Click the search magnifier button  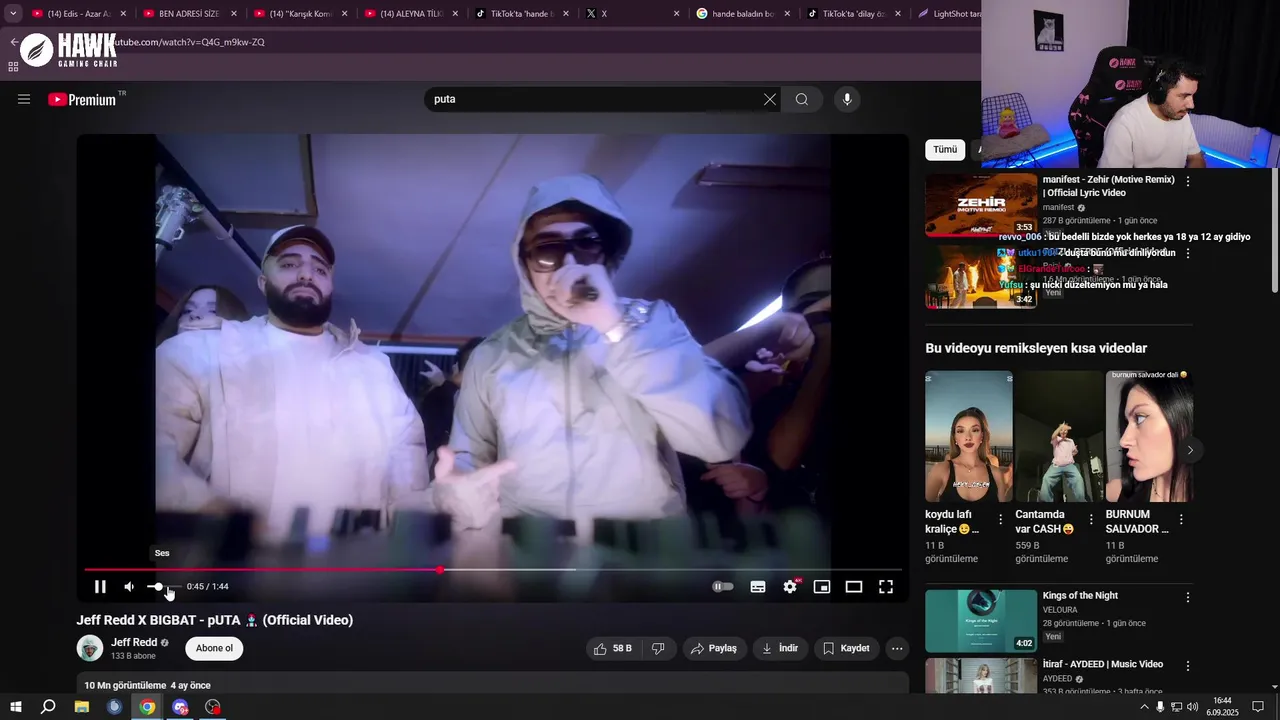(802, 99)
